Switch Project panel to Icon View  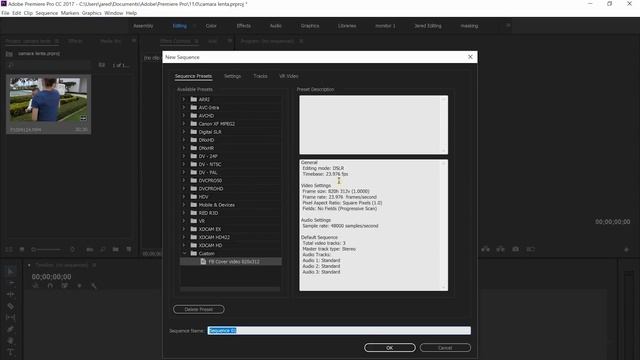pos(22,249)
